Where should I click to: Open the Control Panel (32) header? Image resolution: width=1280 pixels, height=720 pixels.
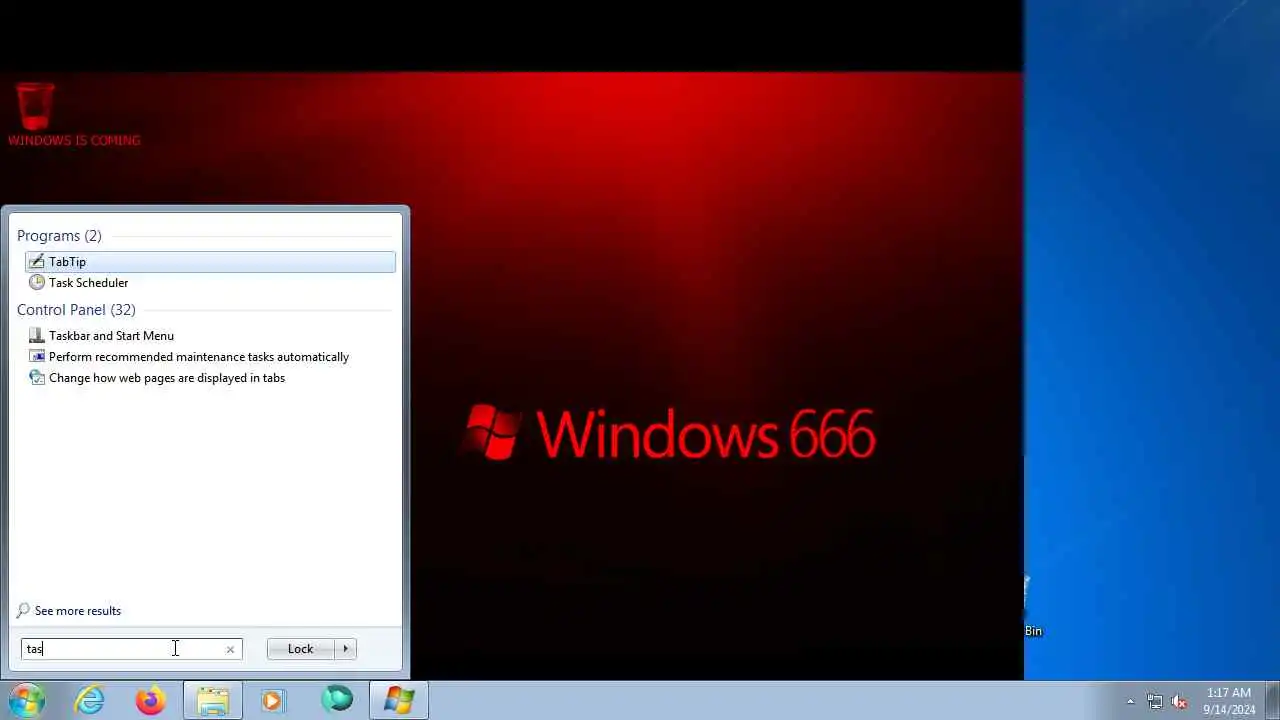76,310
